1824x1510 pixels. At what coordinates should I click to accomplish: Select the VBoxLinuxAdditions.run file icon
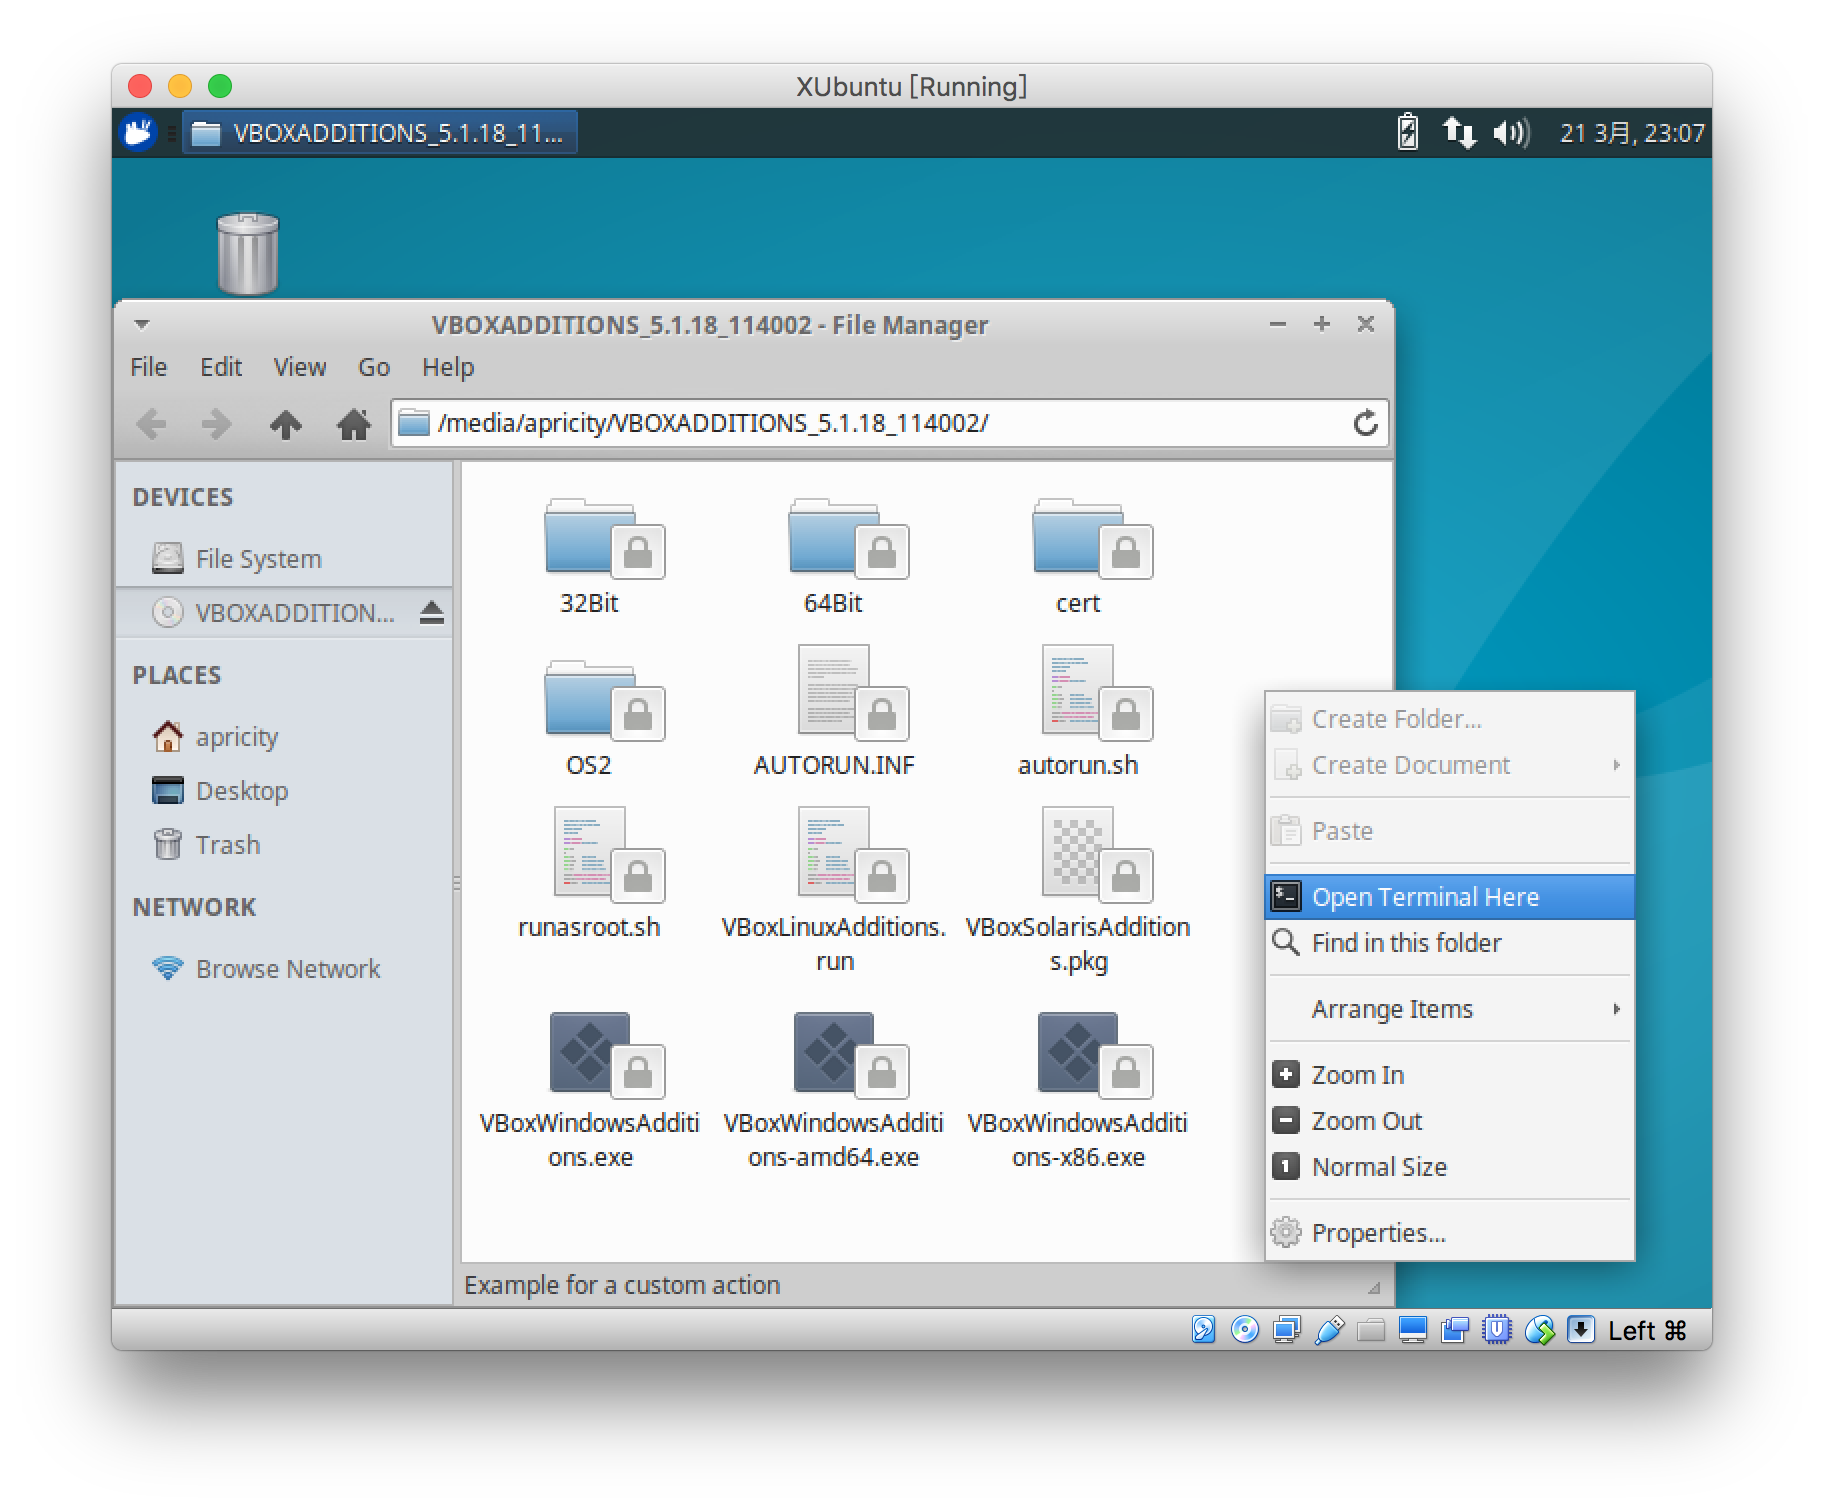click(834, 855)
